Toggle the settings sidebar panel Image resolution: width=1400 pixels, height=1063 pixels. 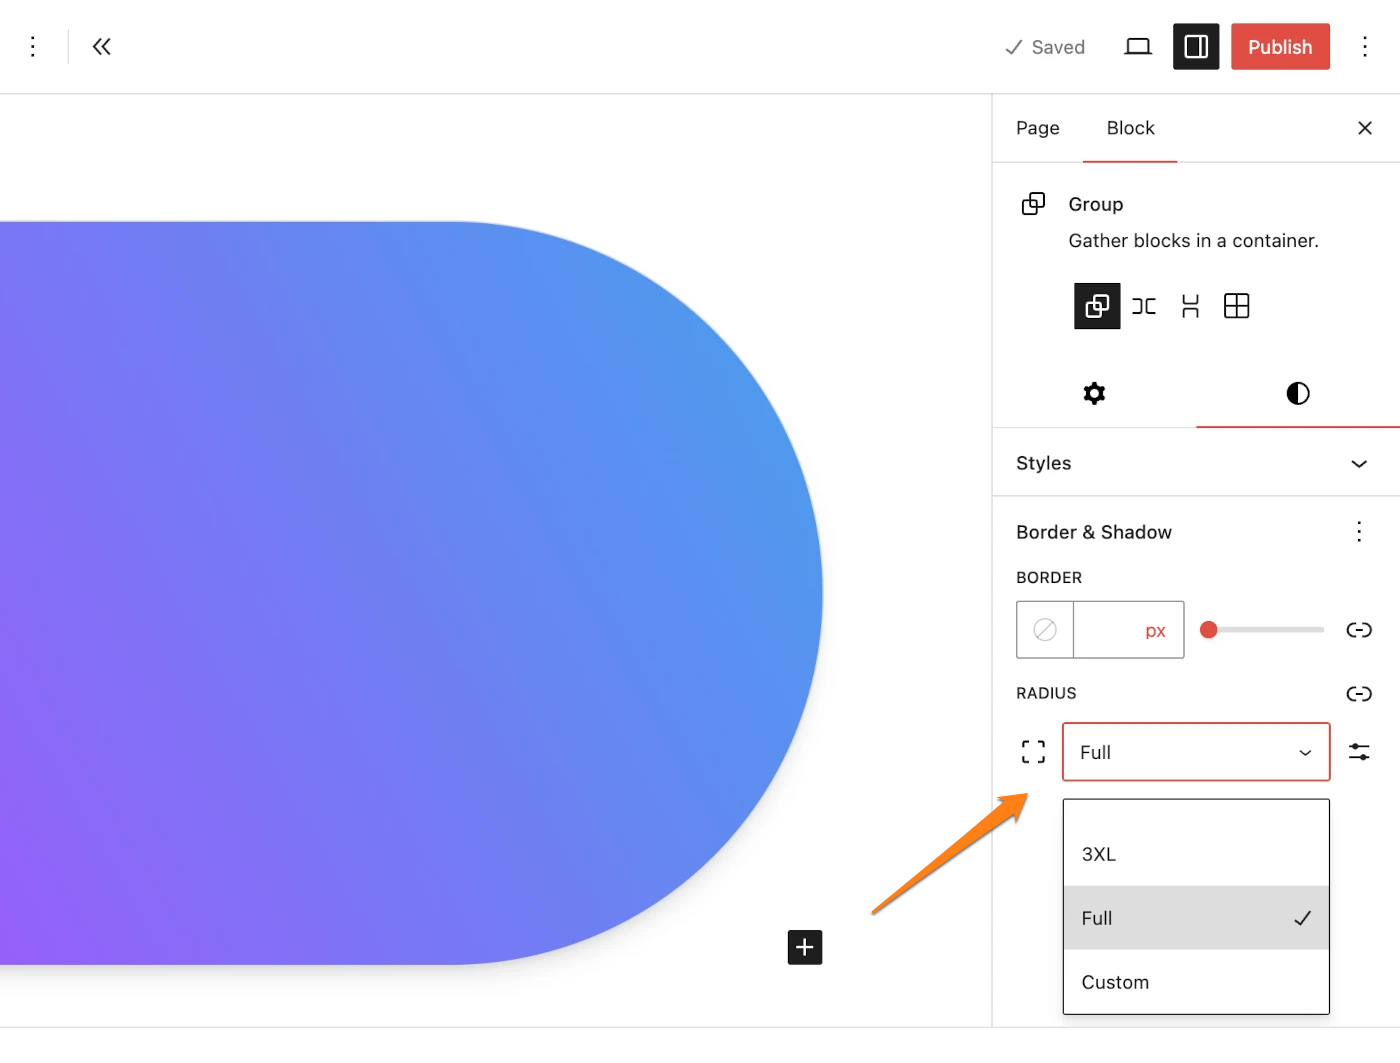pyautogui.click(x=1196, y=46)
